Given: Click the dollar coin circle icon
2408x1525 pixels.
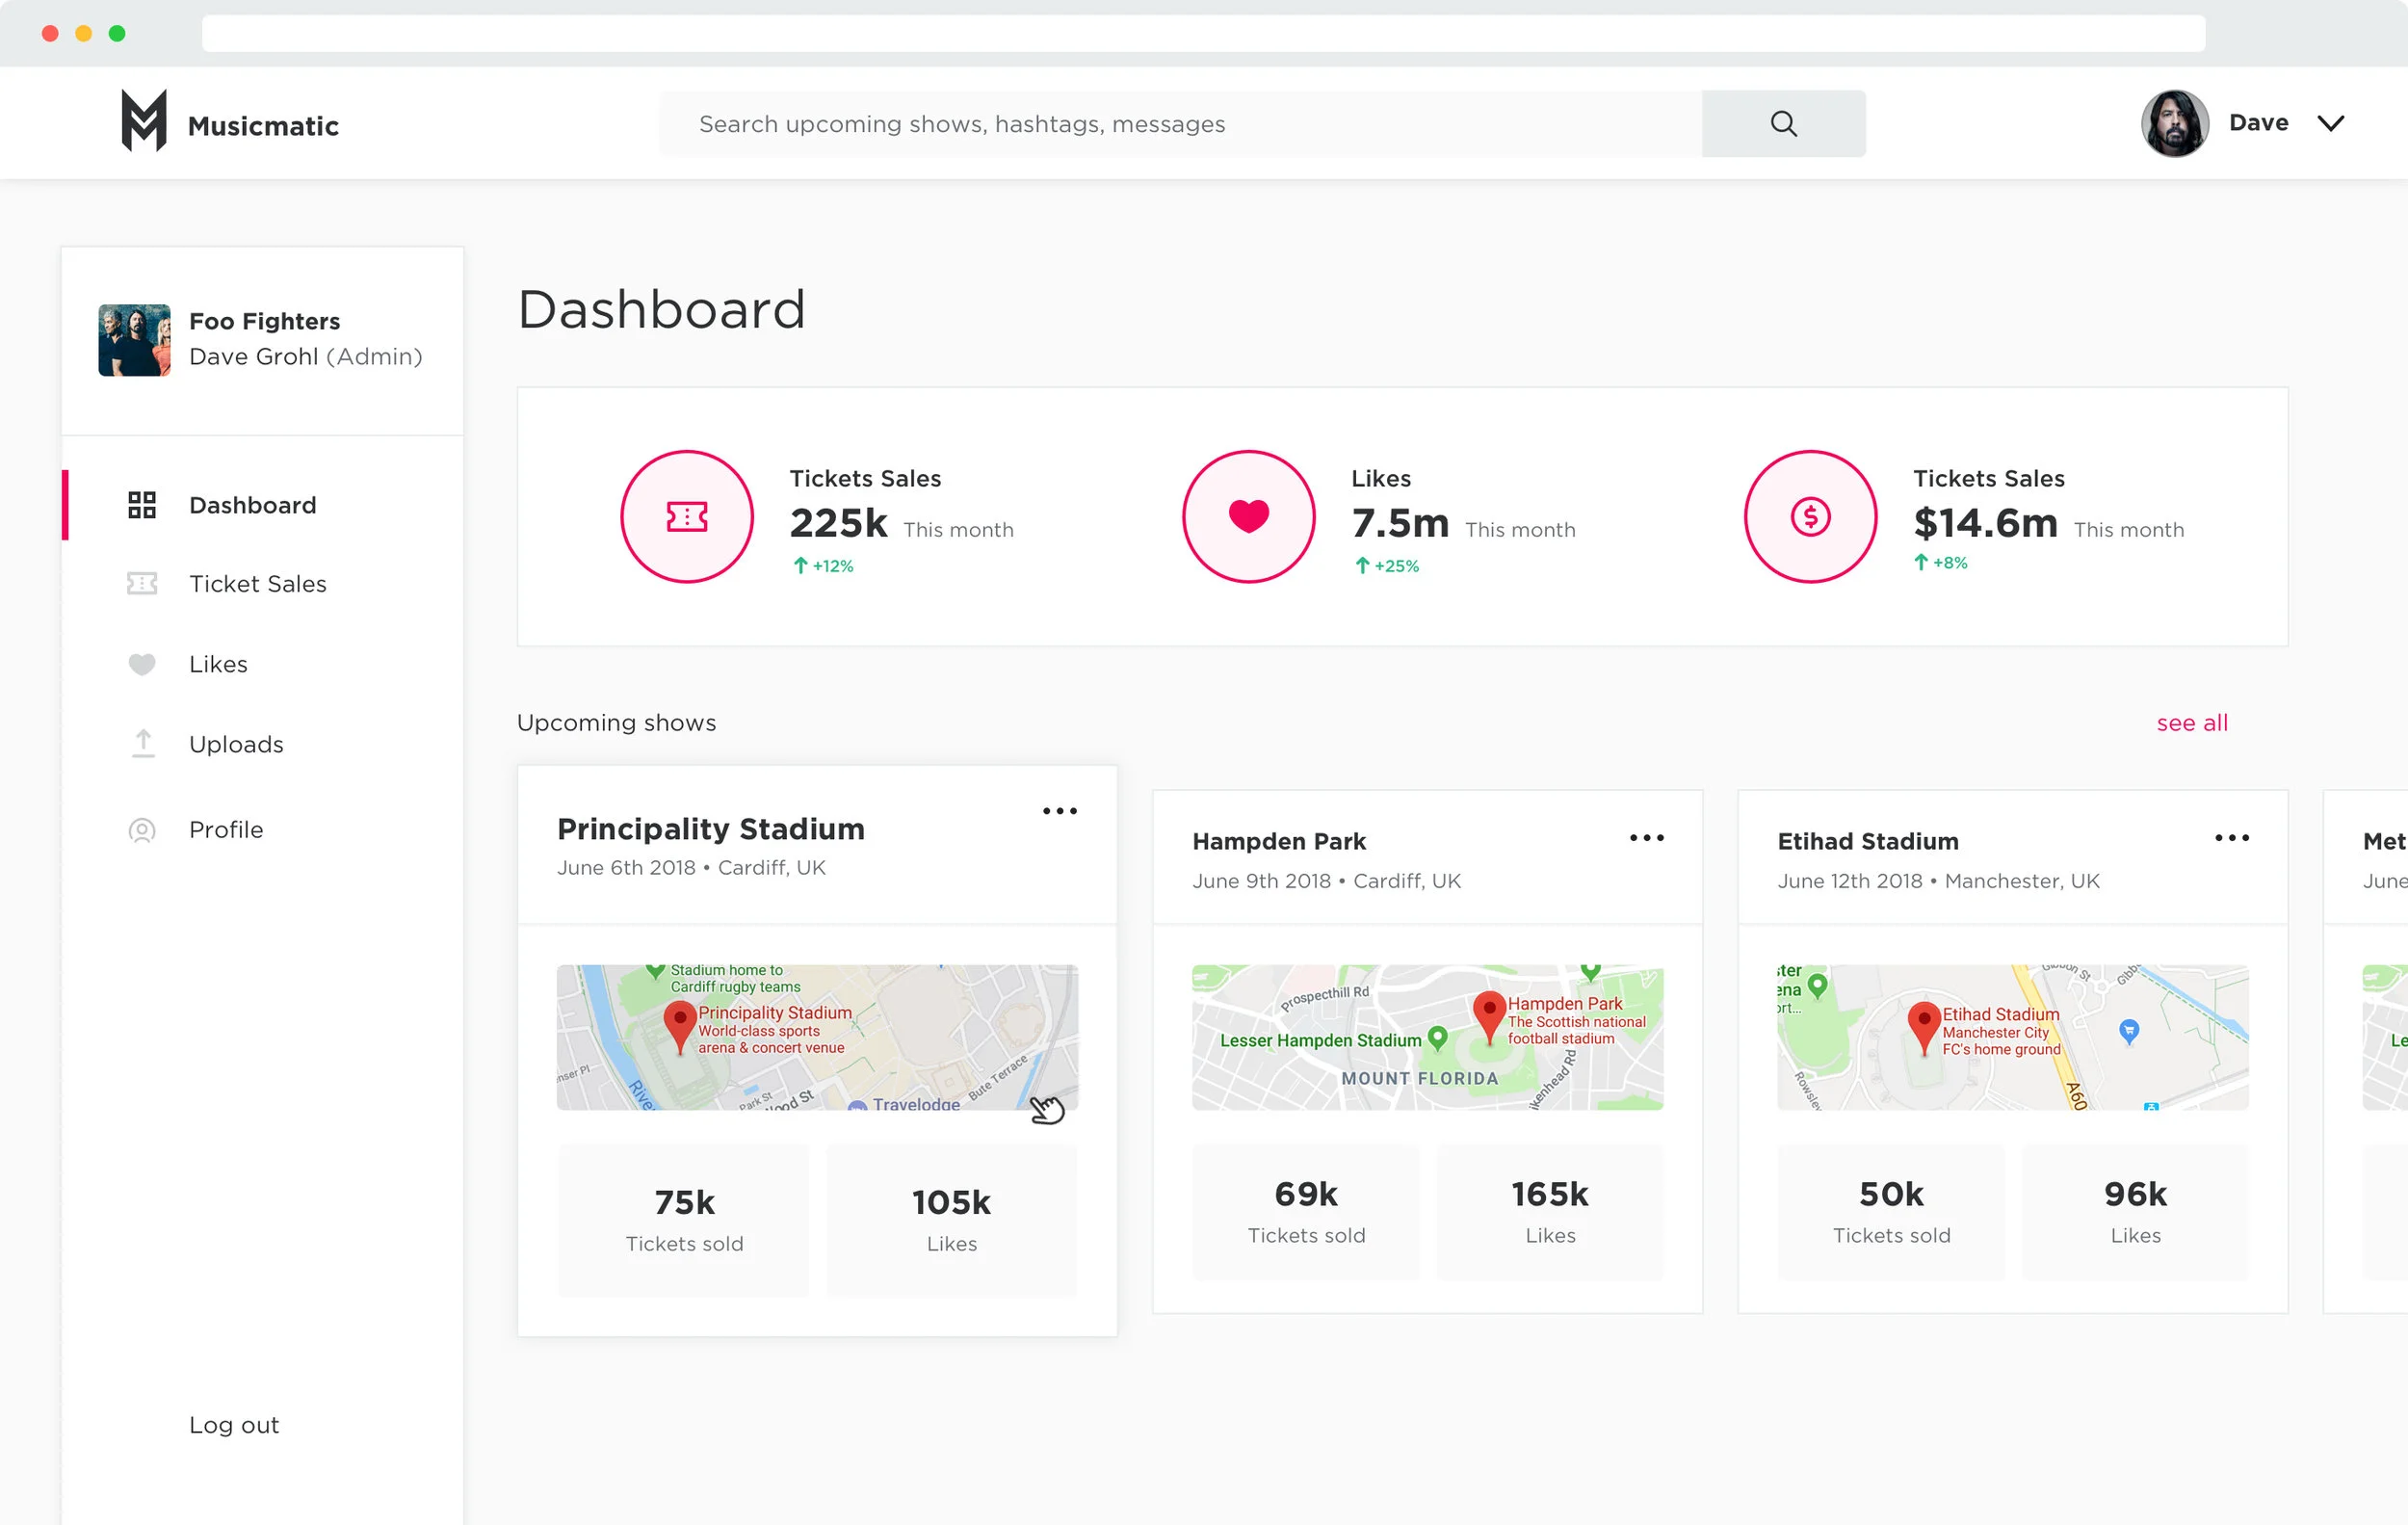Looking at the screenshot, I should [x=1810, y=516].
